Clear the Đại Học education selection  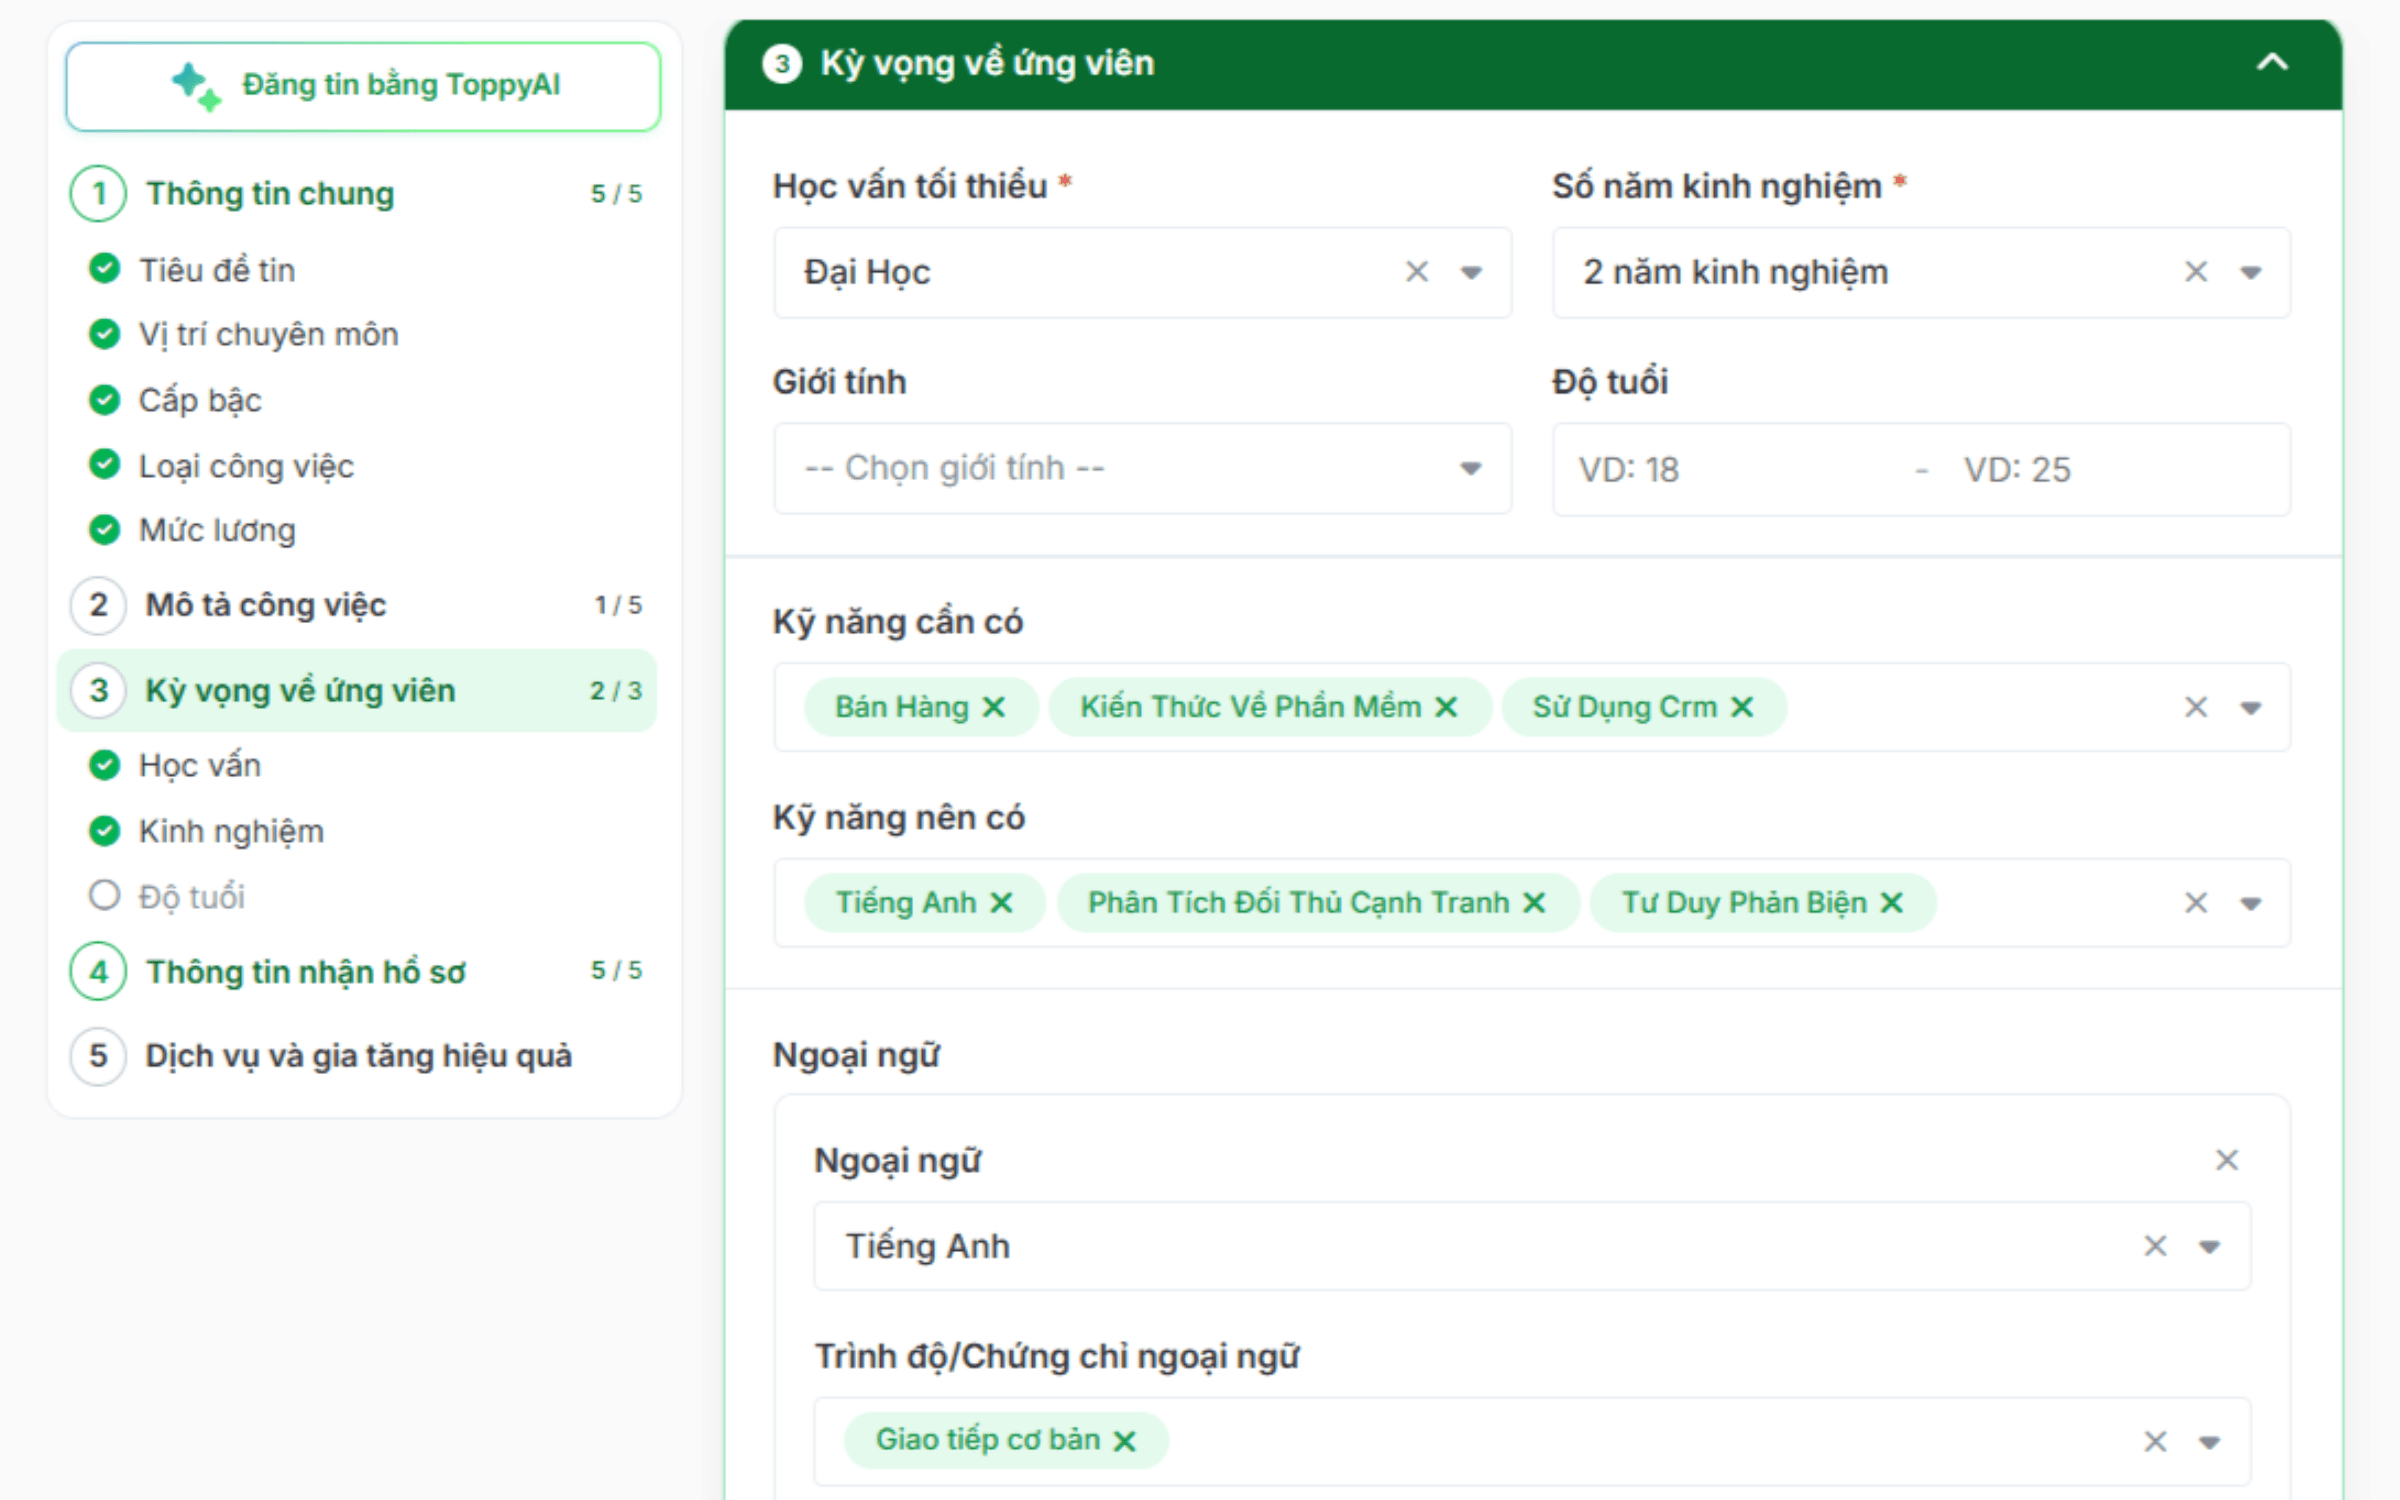1417,272
